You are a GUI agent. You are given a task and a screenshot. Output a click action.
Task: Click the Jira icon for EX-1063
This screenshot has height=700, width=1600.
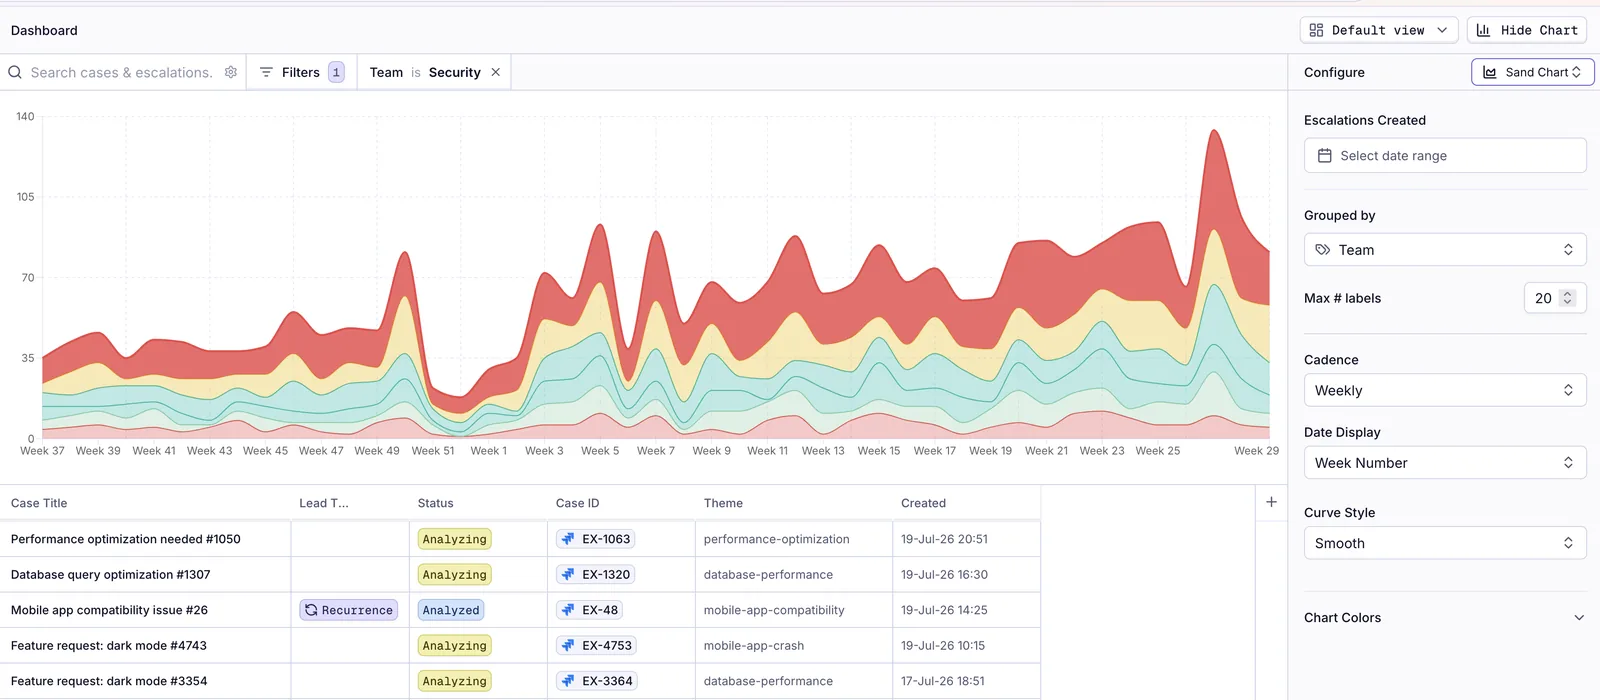tap(569, 539)
